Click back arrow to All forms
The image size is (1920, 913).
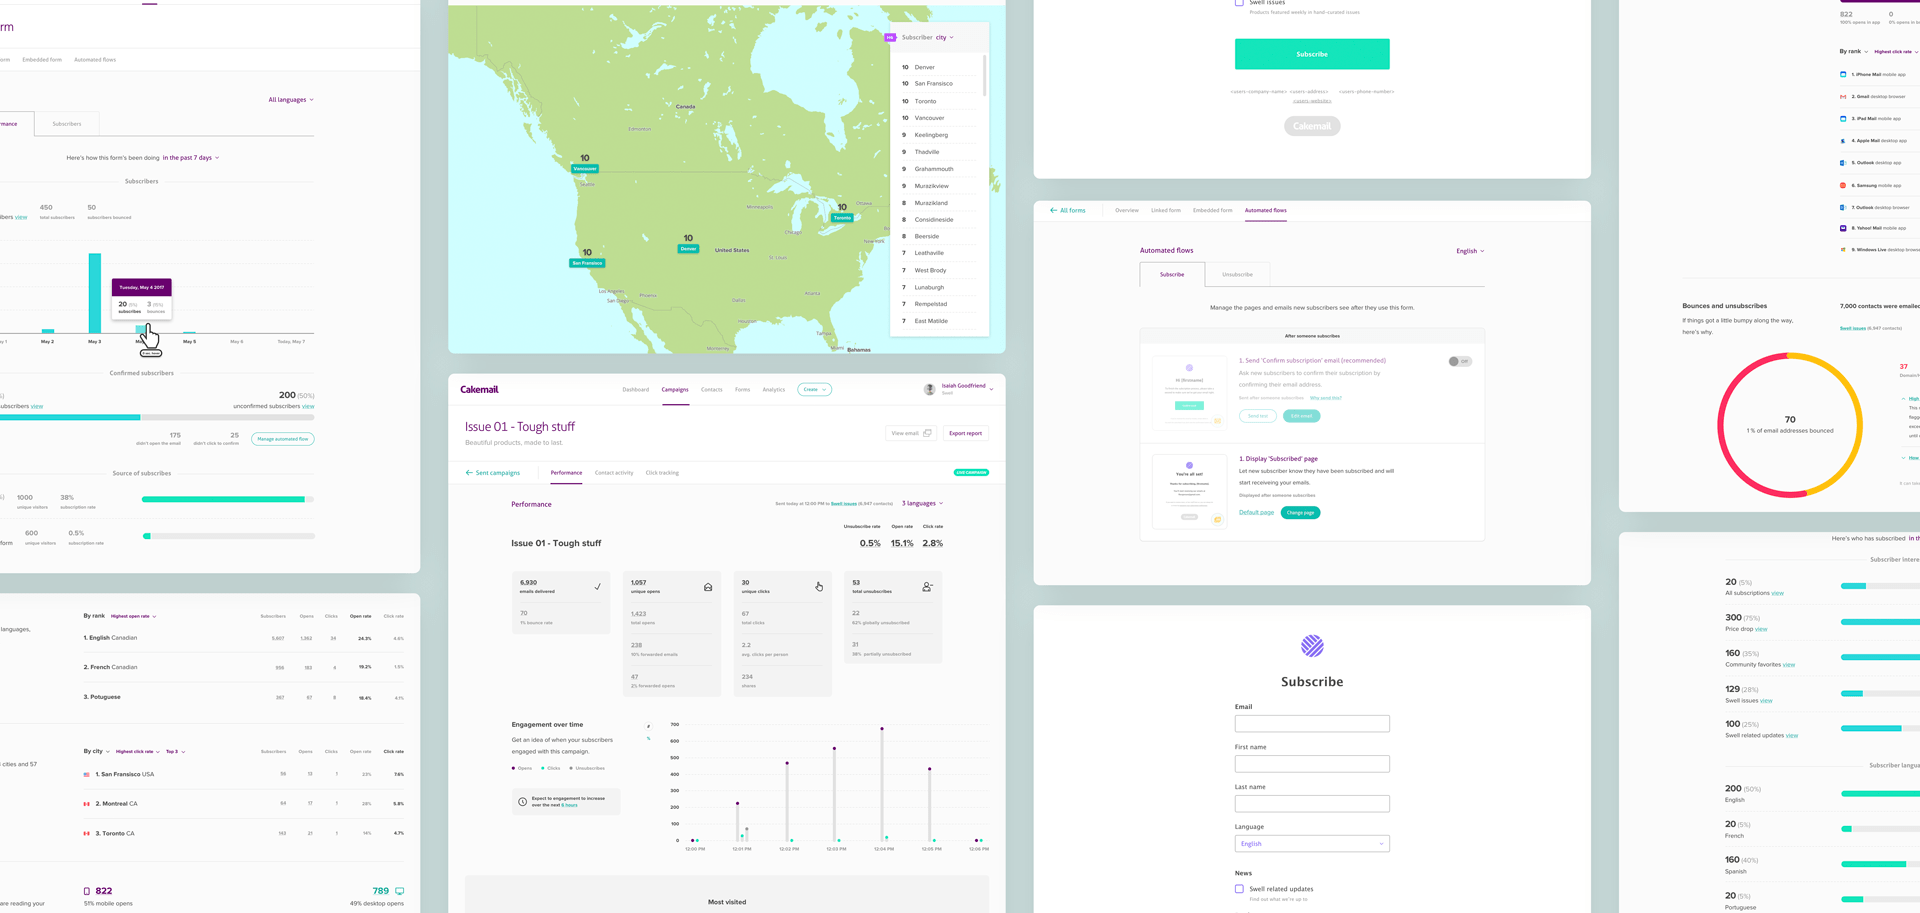1053,211
